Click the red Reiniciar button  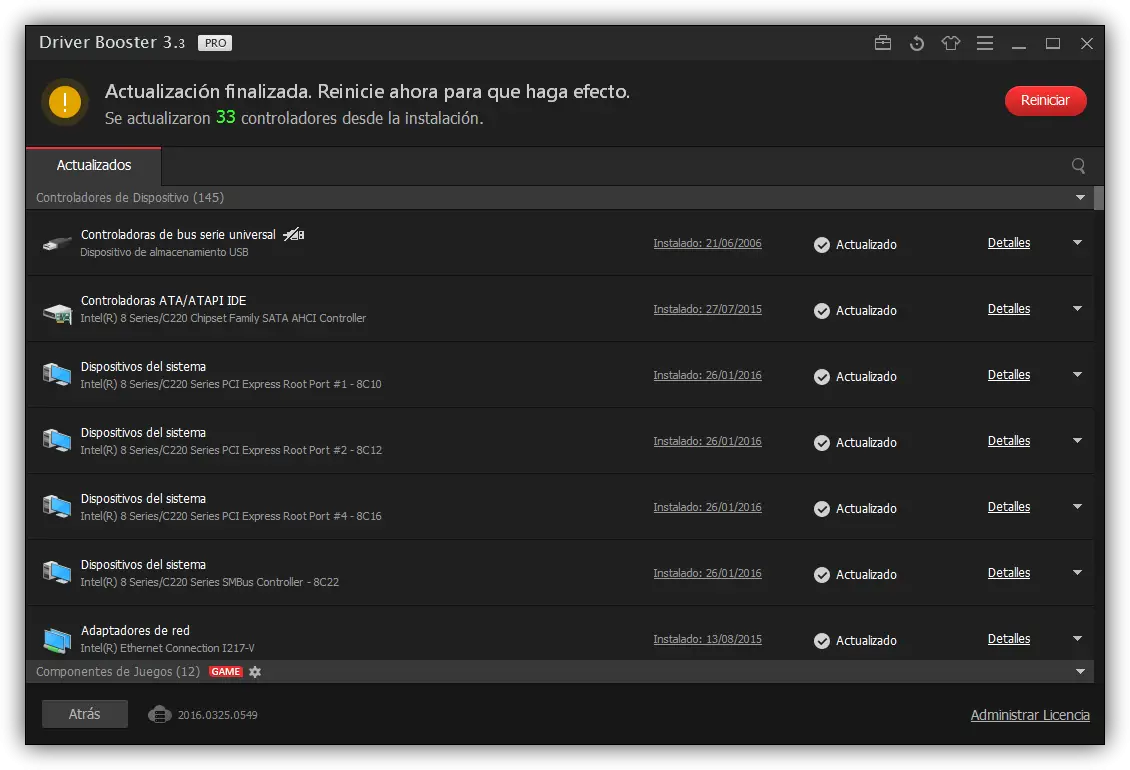click(1045, 100)
